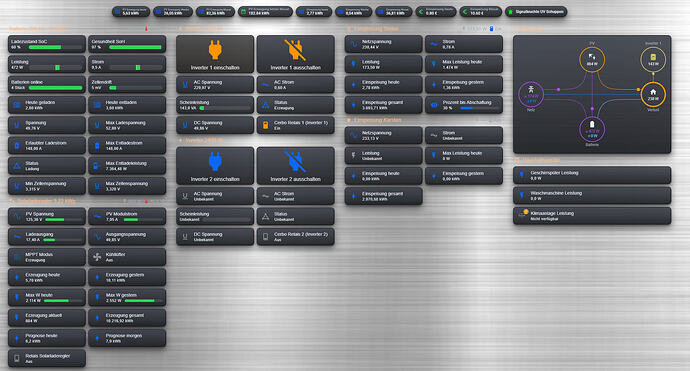Click the Max Zellenspannung icon
The image size is (690, 371).
(97, 186)
